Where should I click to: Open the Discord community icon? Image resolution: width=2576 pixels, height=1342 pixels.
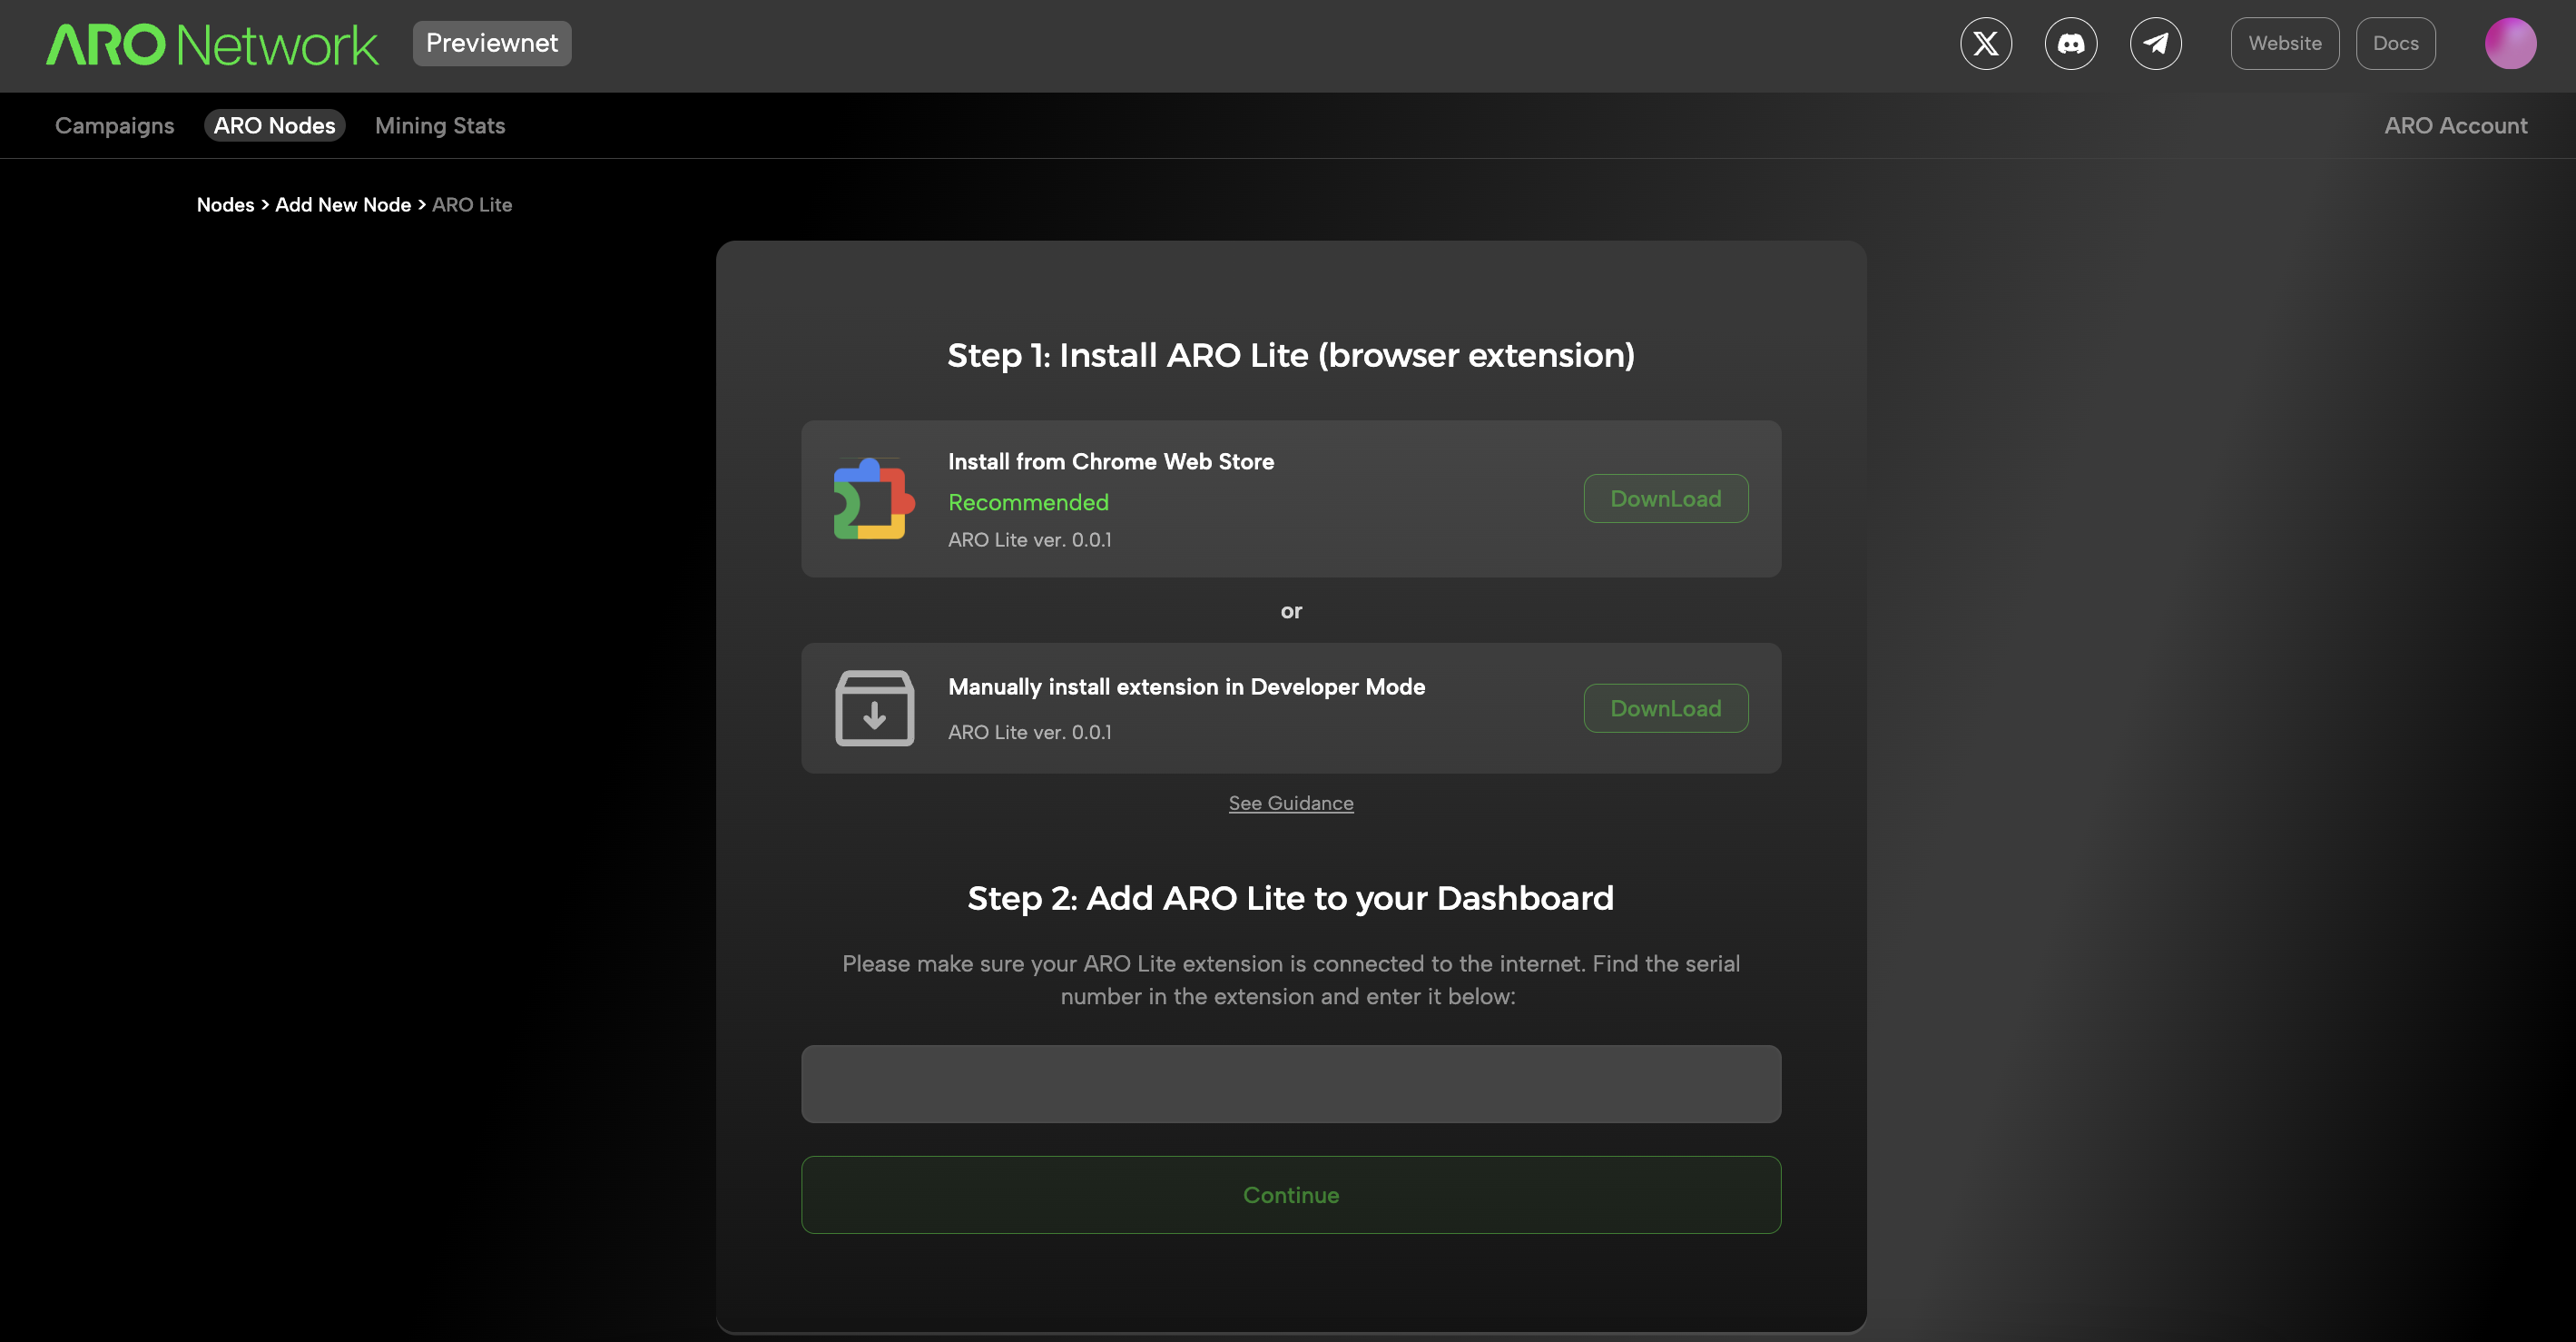pos(2071,44)
